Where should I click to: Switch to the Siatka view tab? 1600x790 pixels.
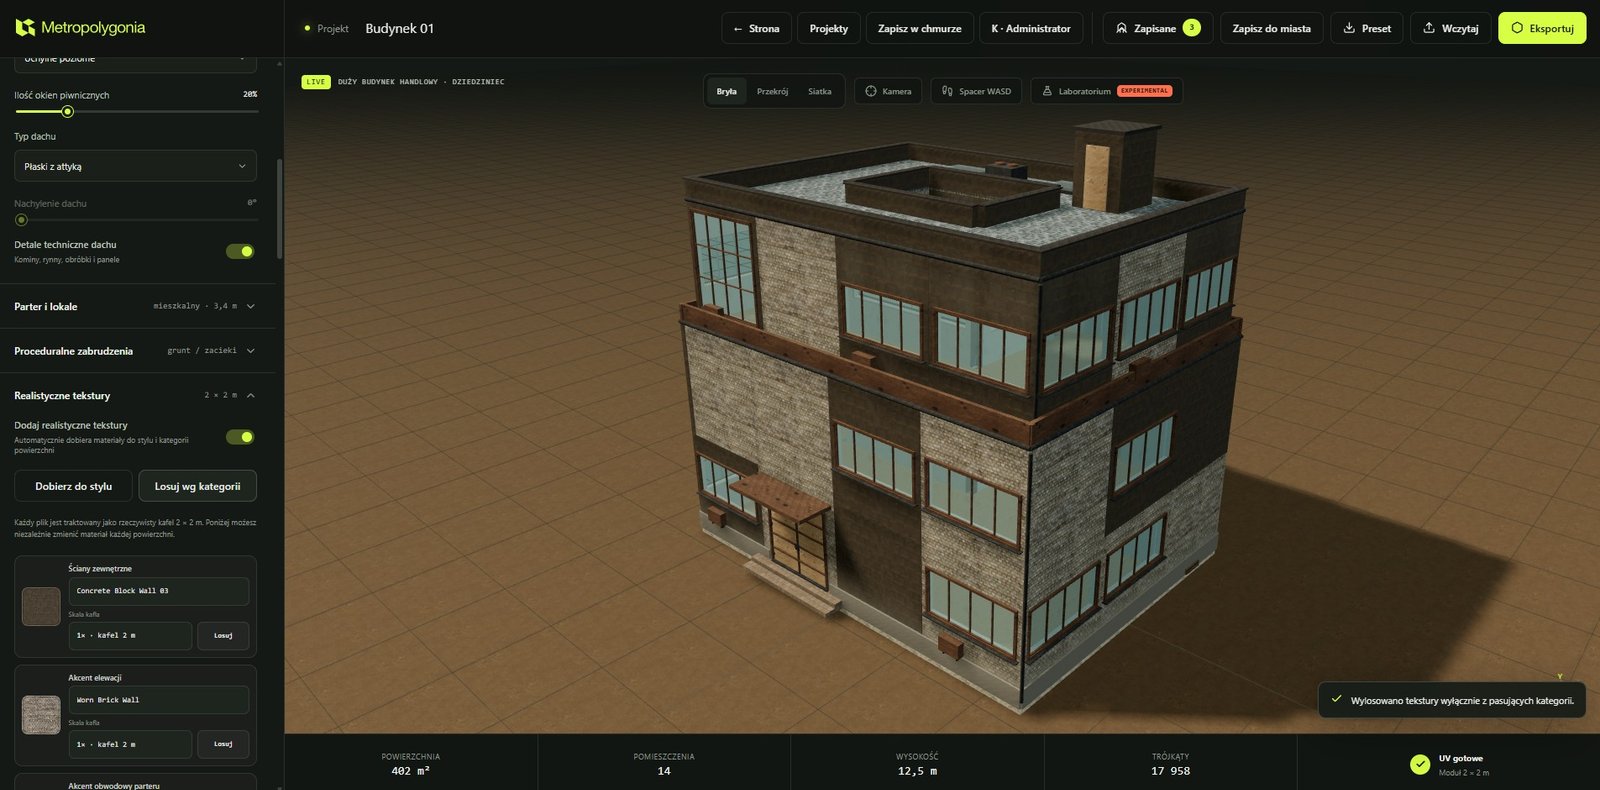(x=820, y=91)
